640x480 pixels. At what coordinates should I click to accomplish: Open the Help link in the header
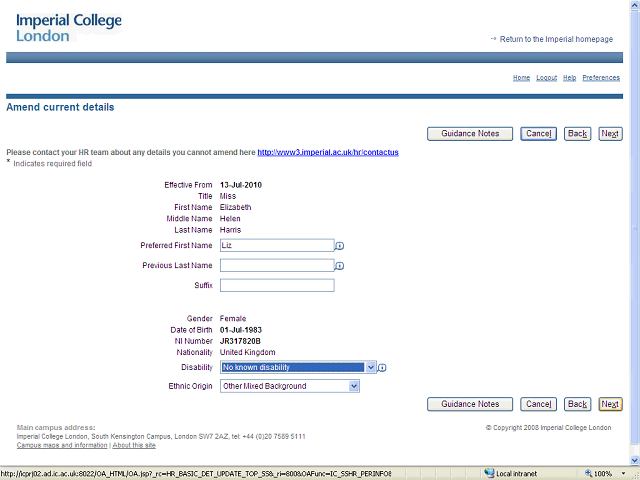coord(569,77)
